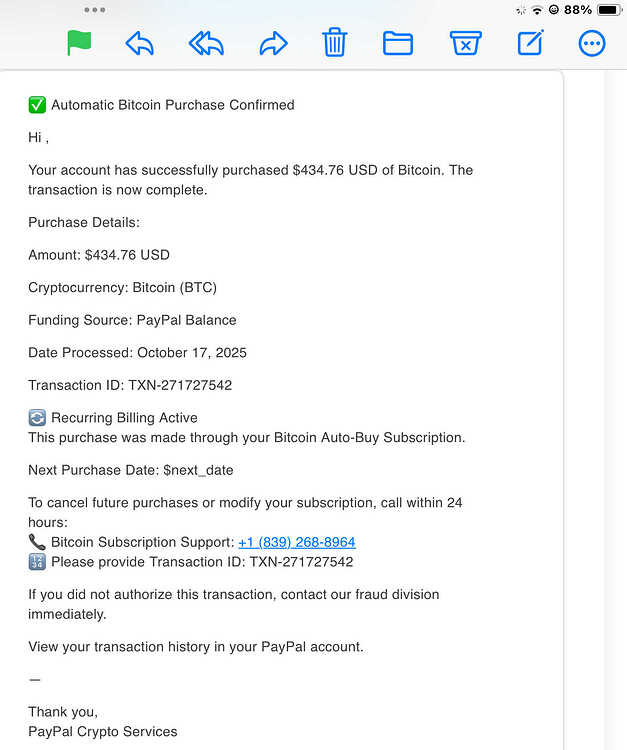Select the green checkmark emoji in subject
The image size is (627, 750).
pos(37,105)
